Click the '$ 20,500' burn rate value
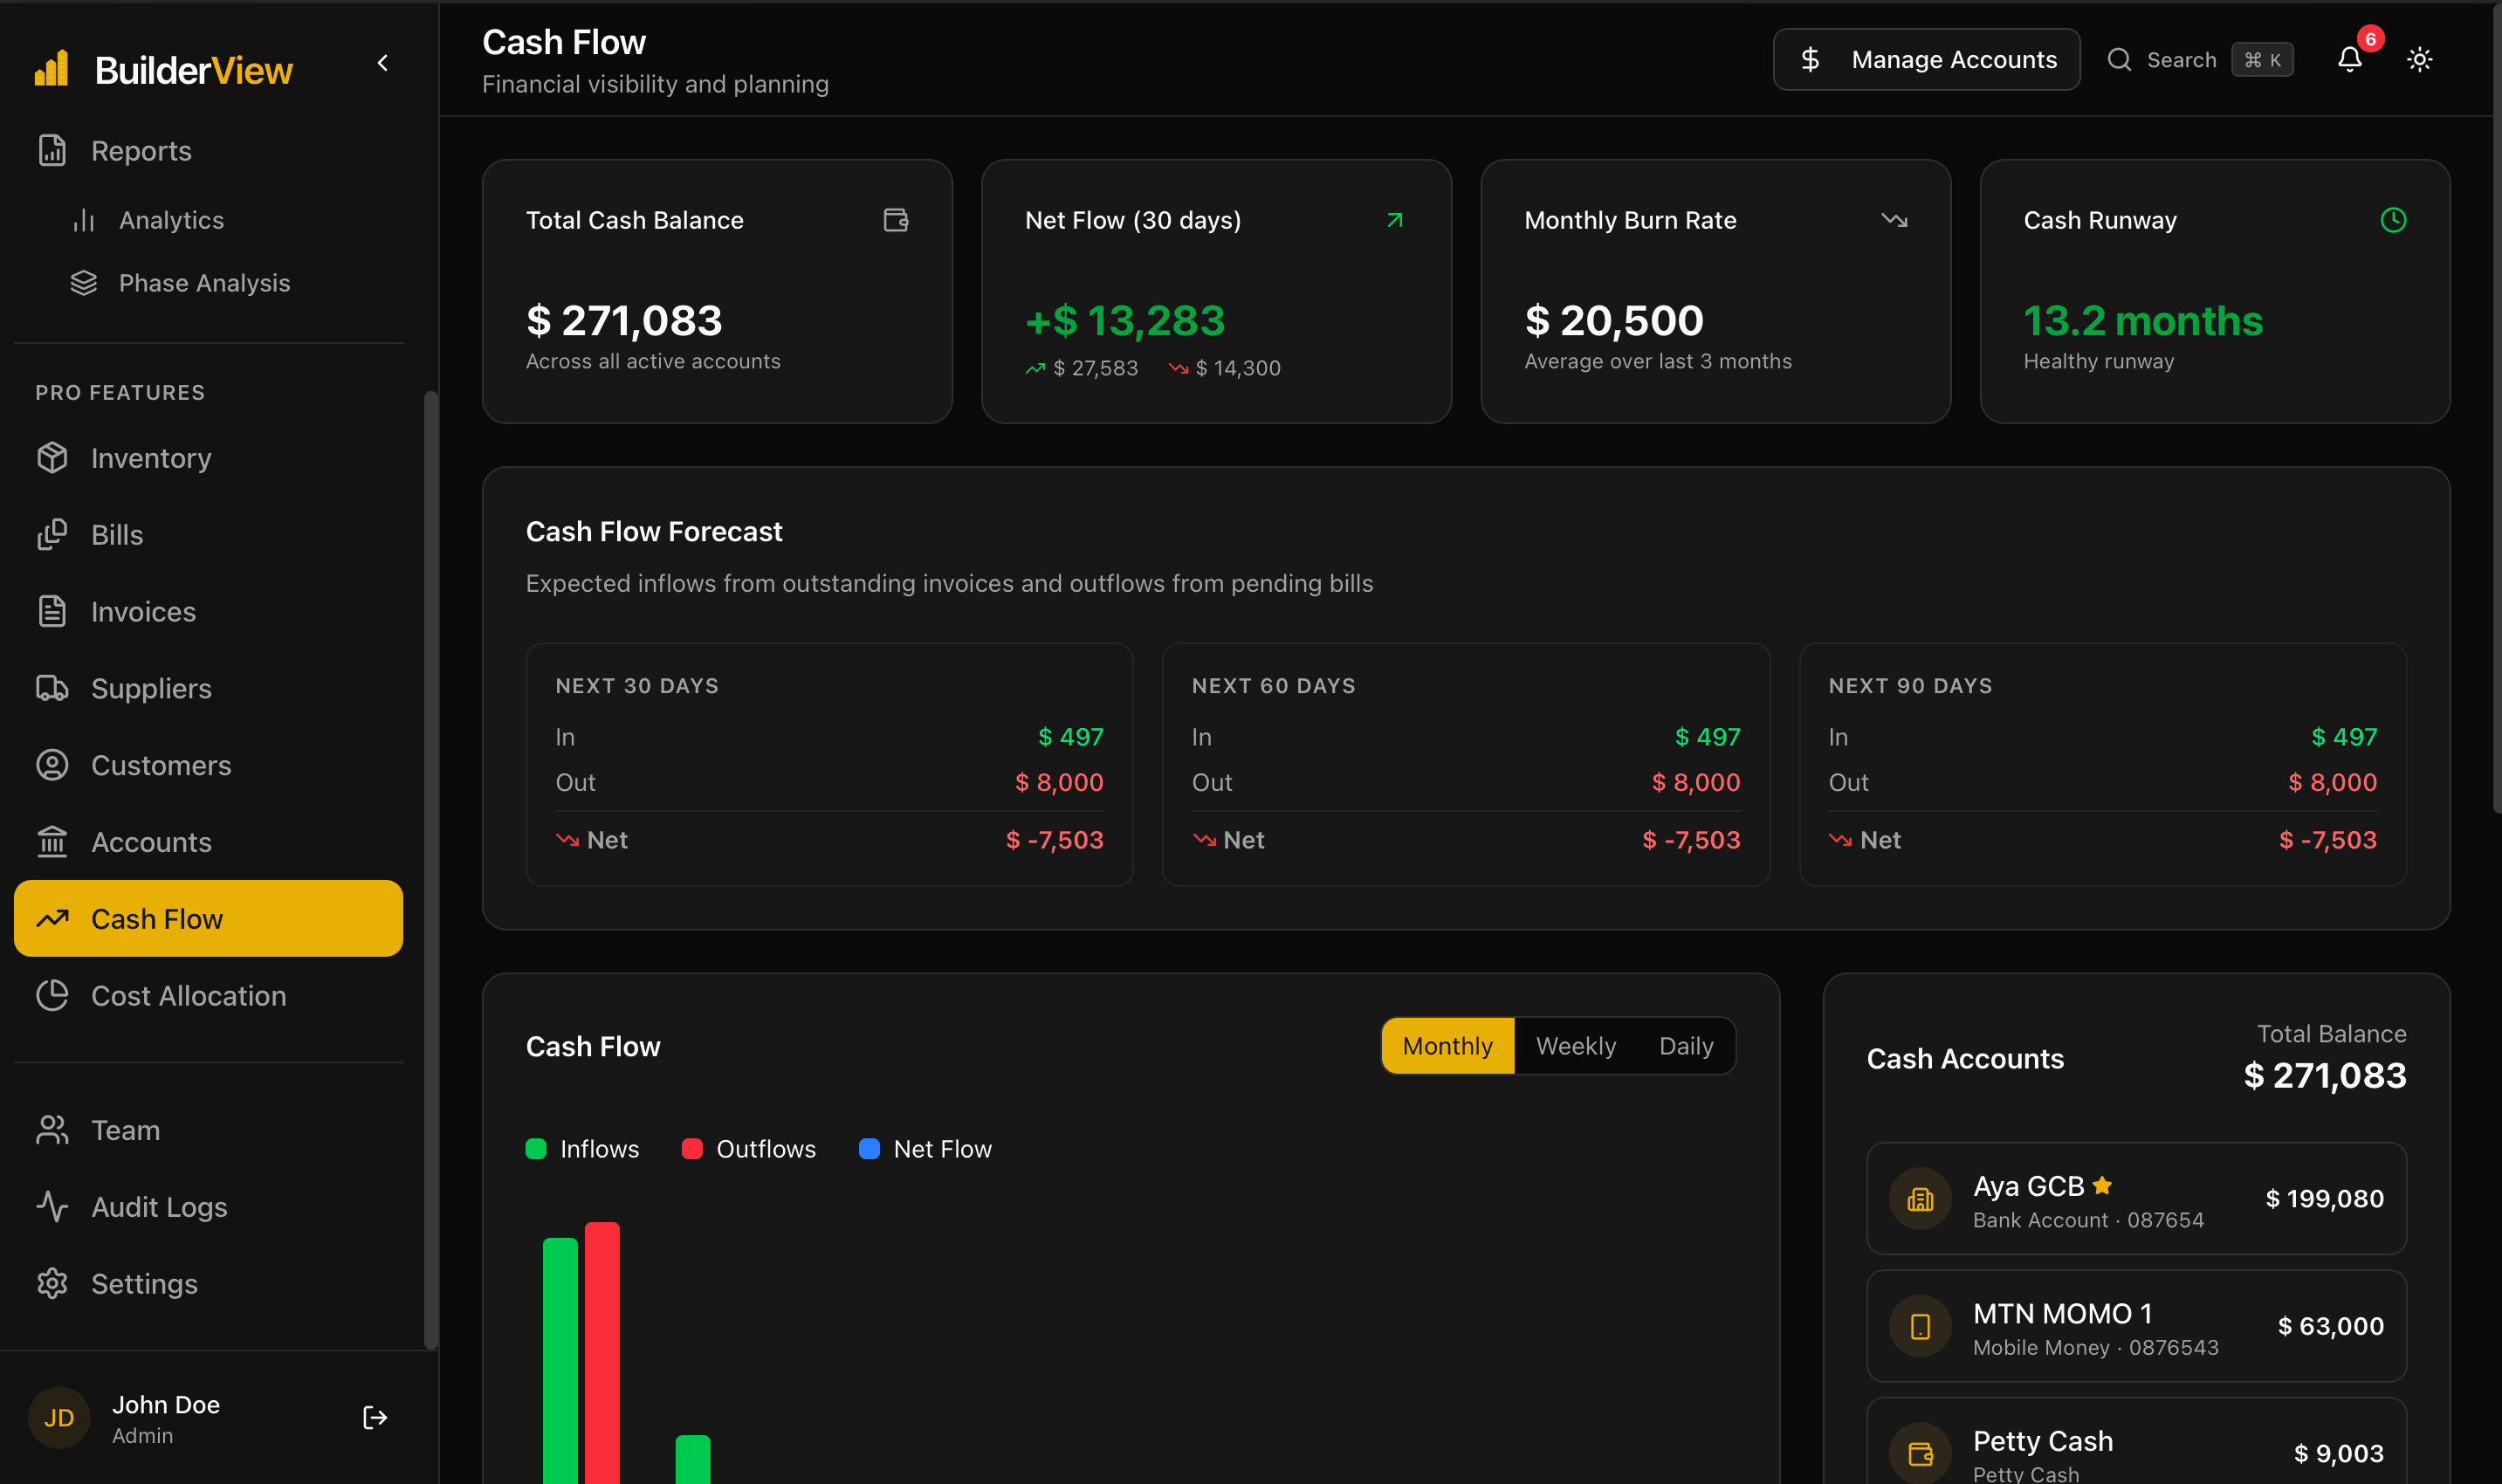Image resolution: width=2502 pixels, height=1484 pixels. (1614, 321)
